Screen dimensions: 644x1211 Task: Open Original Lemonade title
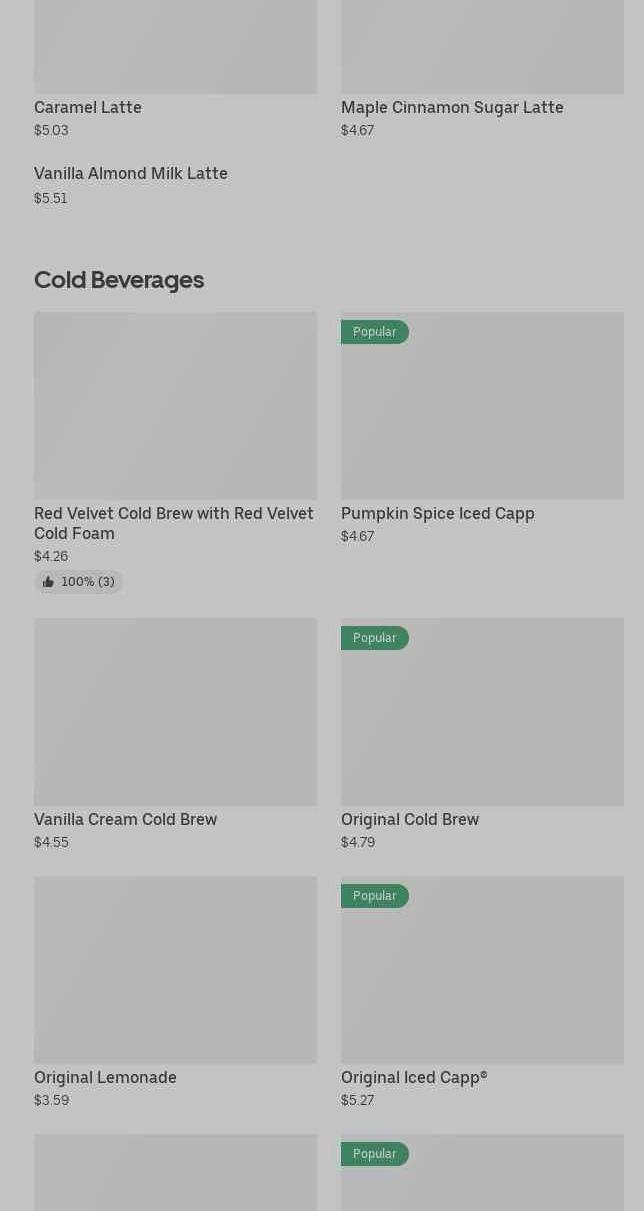pyautogui.click(x=105, y=1077)
